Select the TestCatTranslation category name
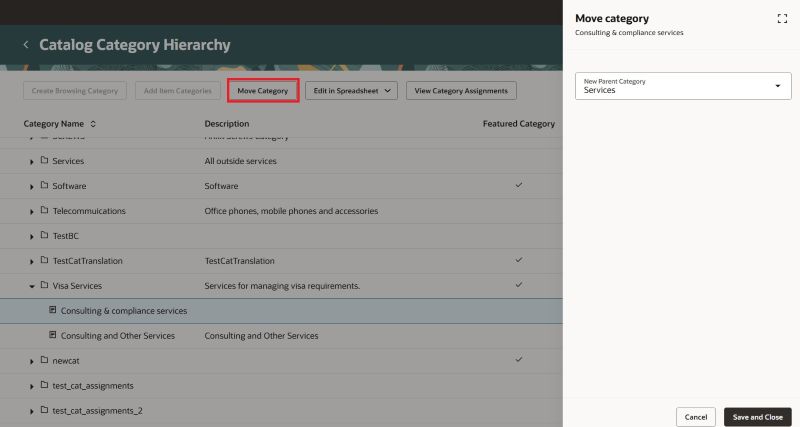Viewport: 800px width, 427px height. (87, 261)
